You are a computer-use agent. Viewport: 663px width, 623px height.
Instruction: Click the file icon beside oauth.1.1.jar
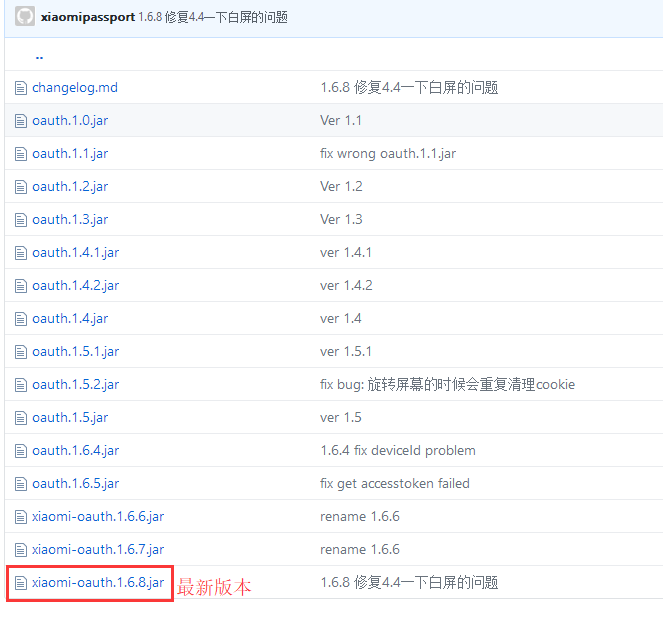point(21,154)
